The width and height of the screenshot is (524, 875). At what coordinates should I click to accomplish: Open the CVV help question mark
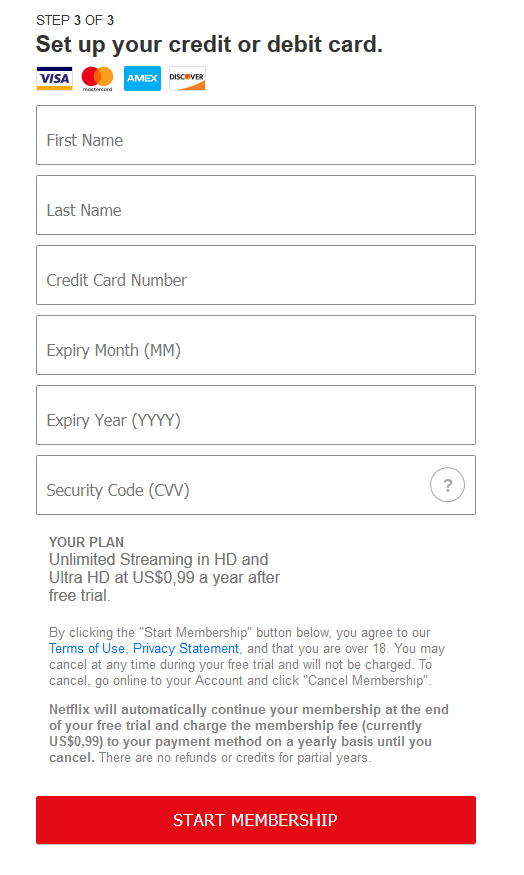[447, 485]
